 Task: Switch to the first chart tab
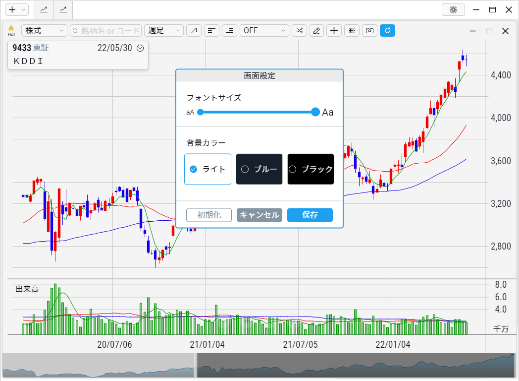44,10
